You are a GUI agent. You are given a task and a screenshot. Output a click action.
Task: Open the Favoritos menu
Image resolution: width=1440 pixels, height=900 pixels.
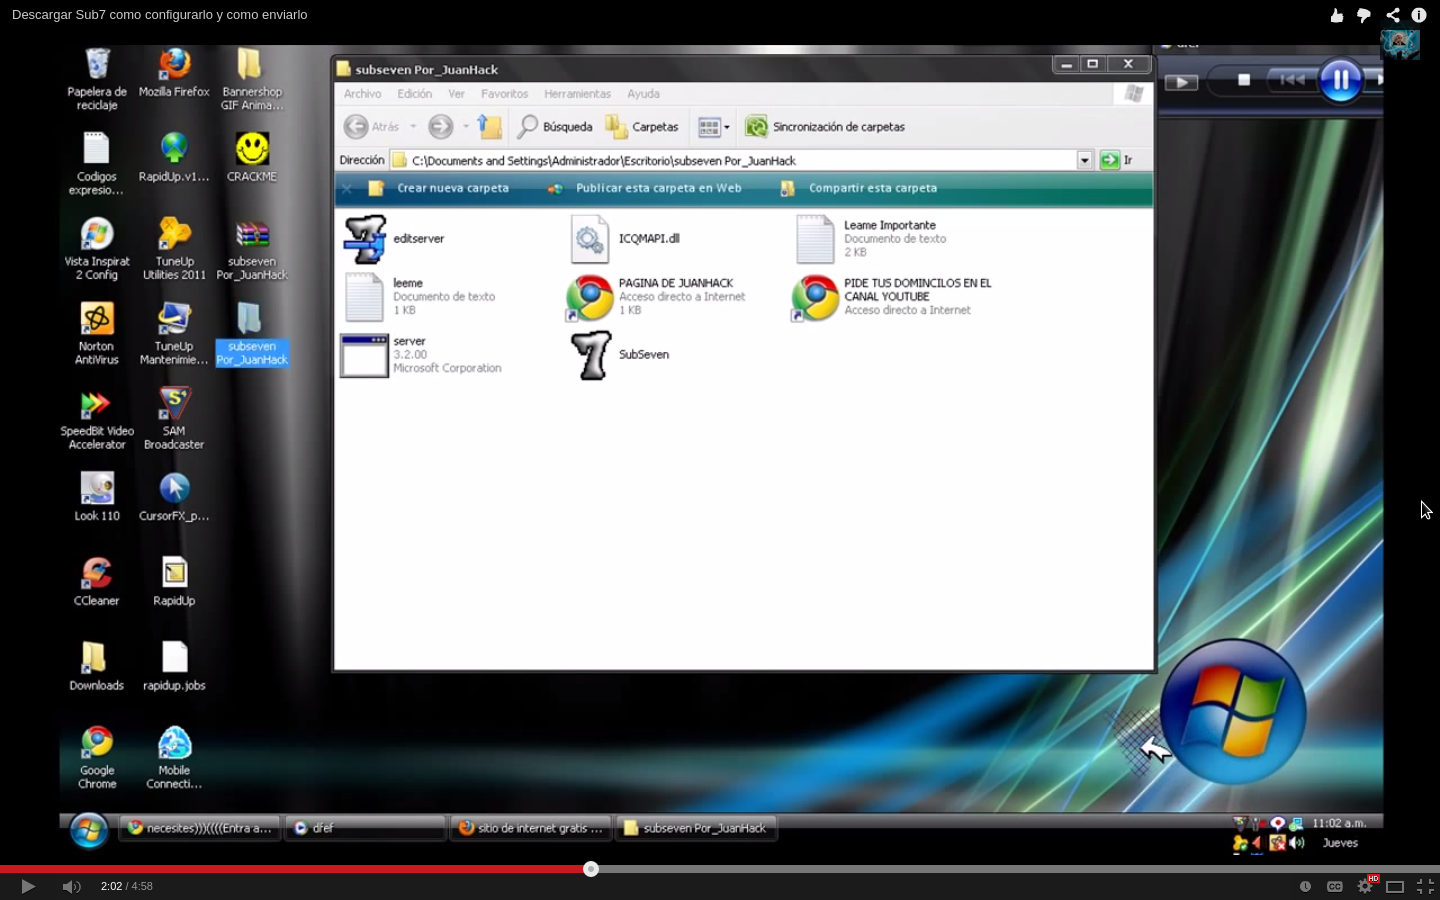504,94
